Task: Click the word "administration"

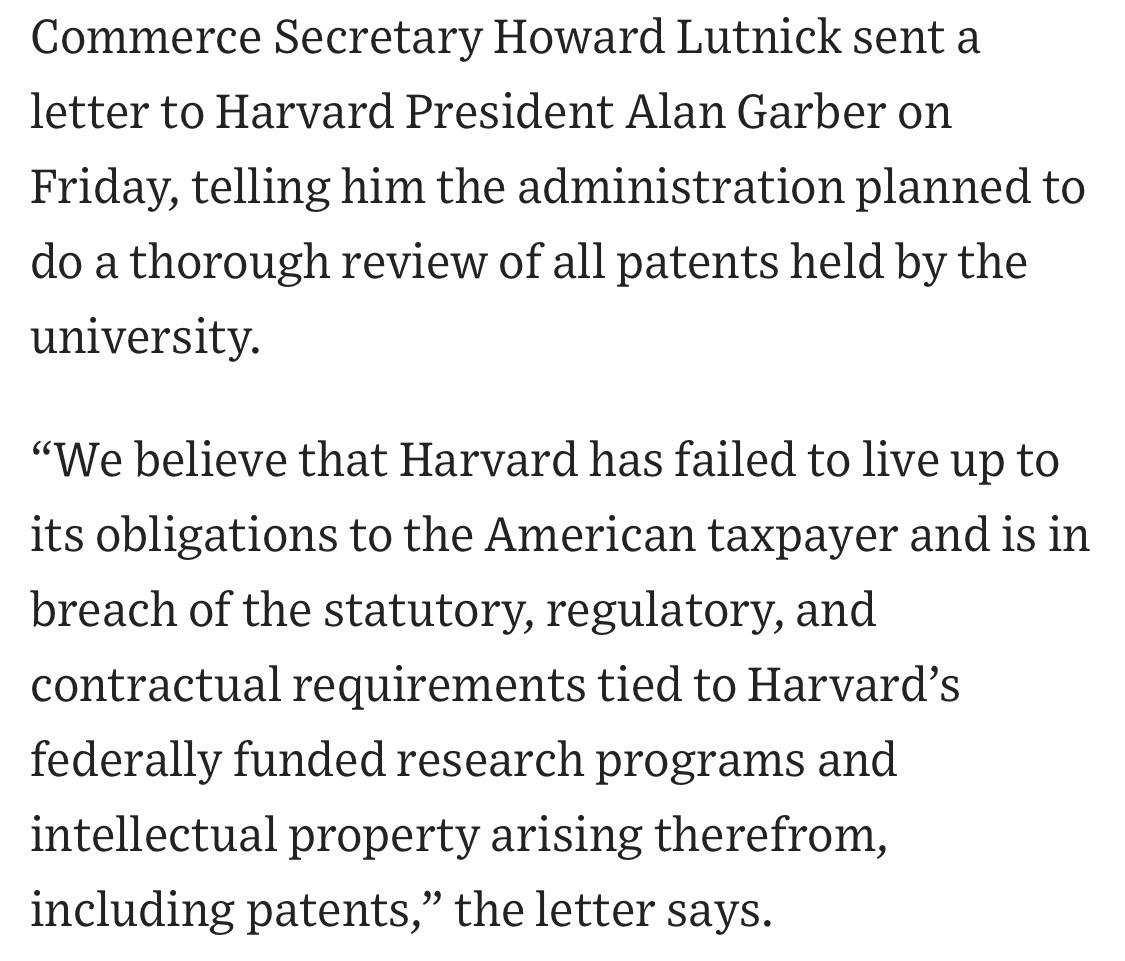Action: coord(680,186)
